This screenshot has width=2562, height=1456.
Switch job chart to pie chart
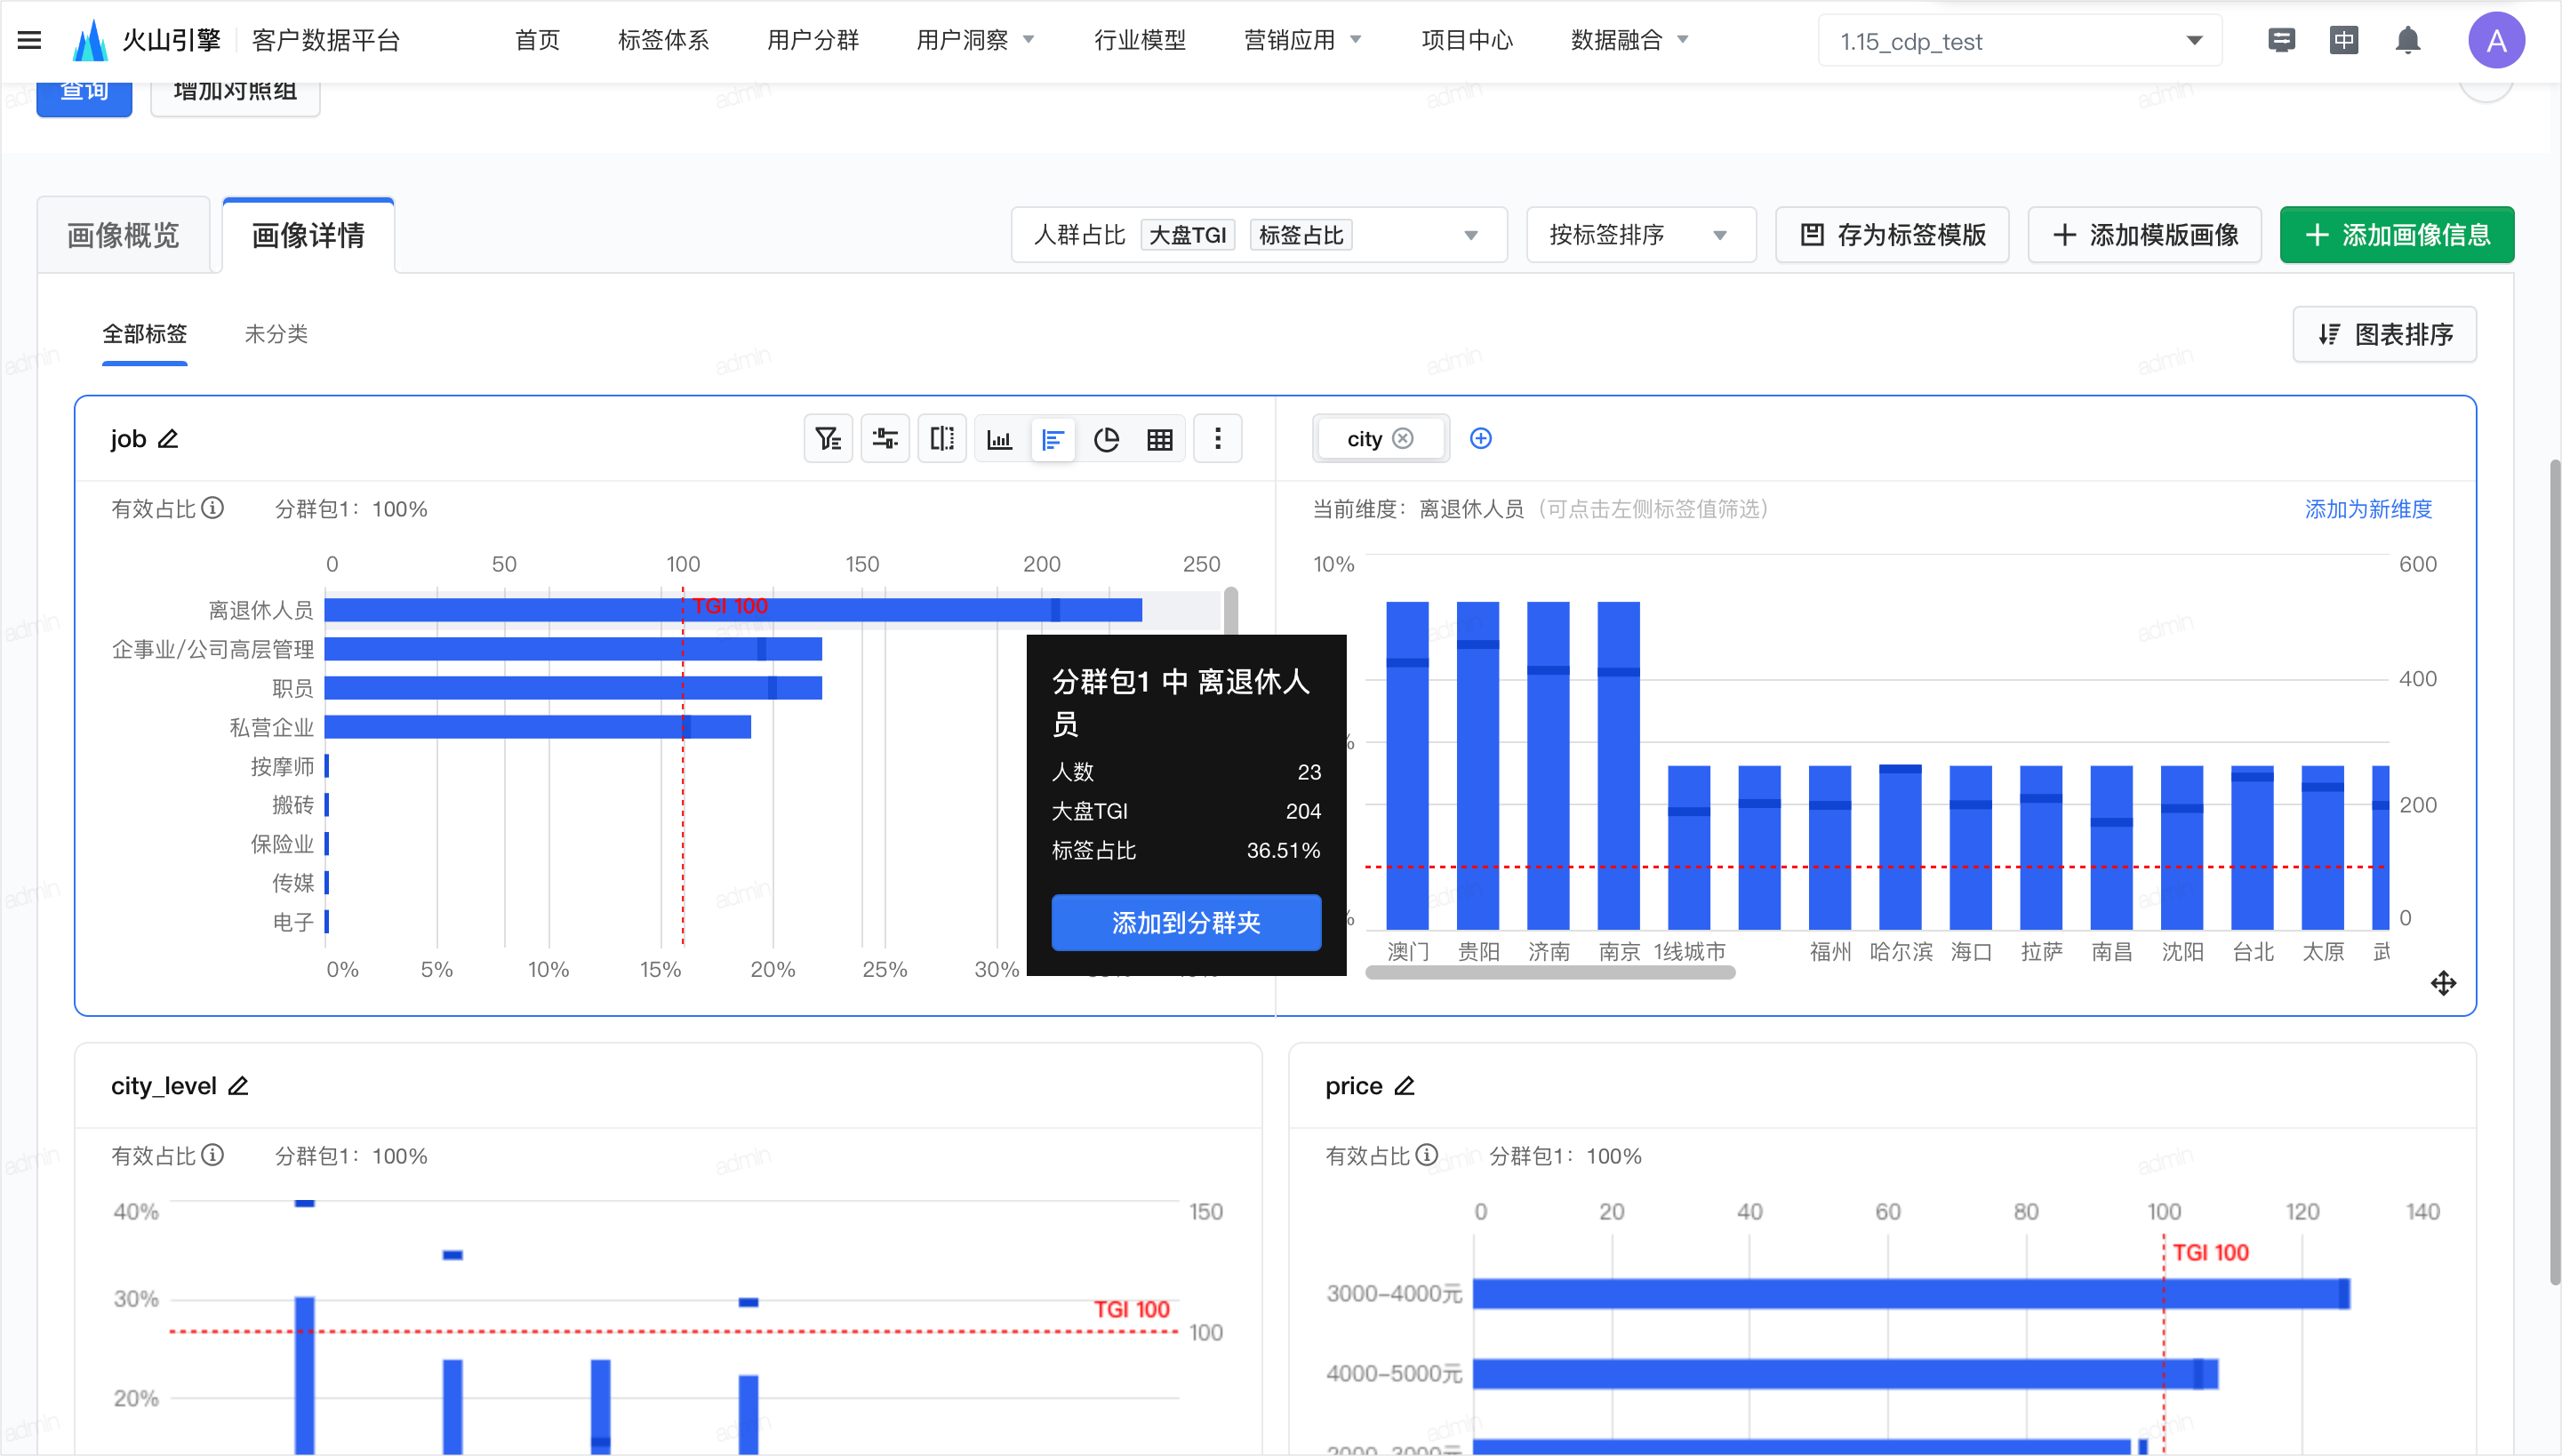point(1106,439)
